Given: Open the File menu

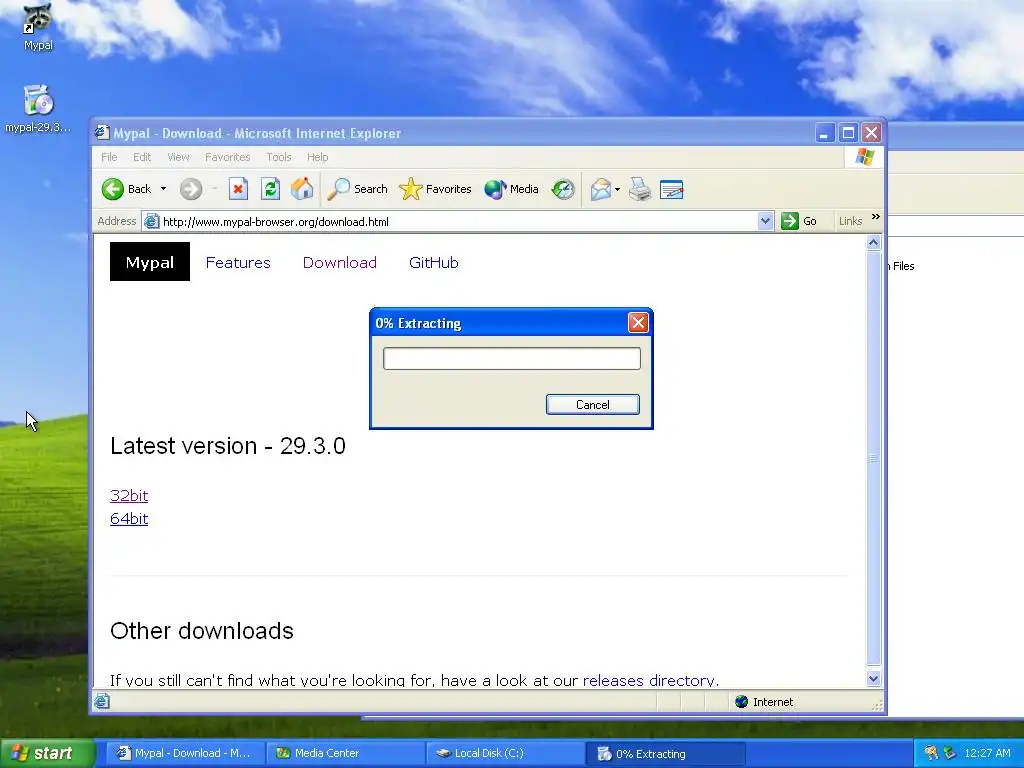Looking at the screenshot, I should pyautogui.click(x=109, y=157).
